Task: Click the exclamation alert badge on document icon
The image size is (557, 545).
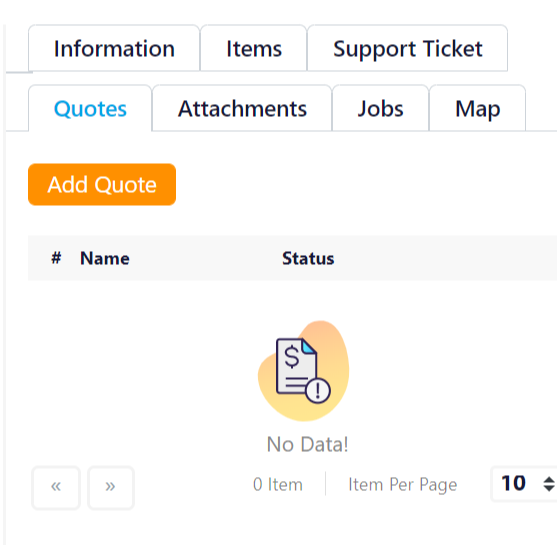Action: 318,390
